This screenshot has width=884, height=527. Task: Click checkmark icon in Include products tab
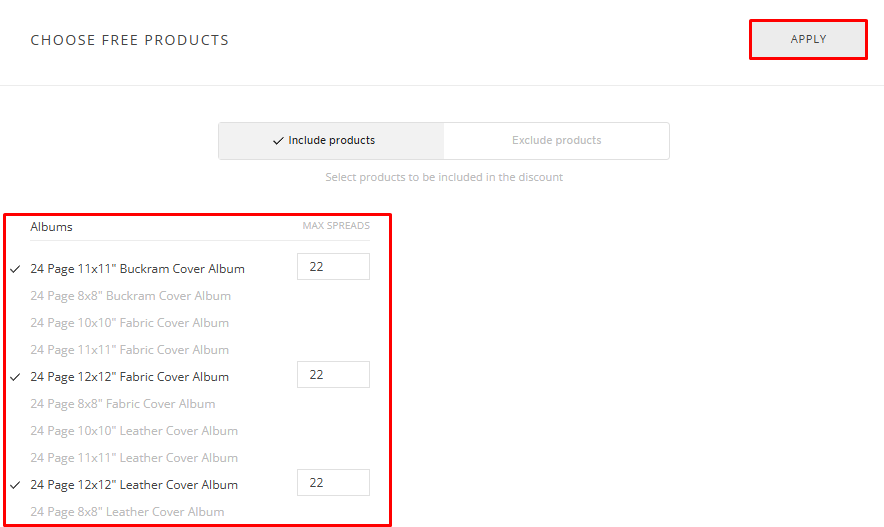tap(278, 141)
